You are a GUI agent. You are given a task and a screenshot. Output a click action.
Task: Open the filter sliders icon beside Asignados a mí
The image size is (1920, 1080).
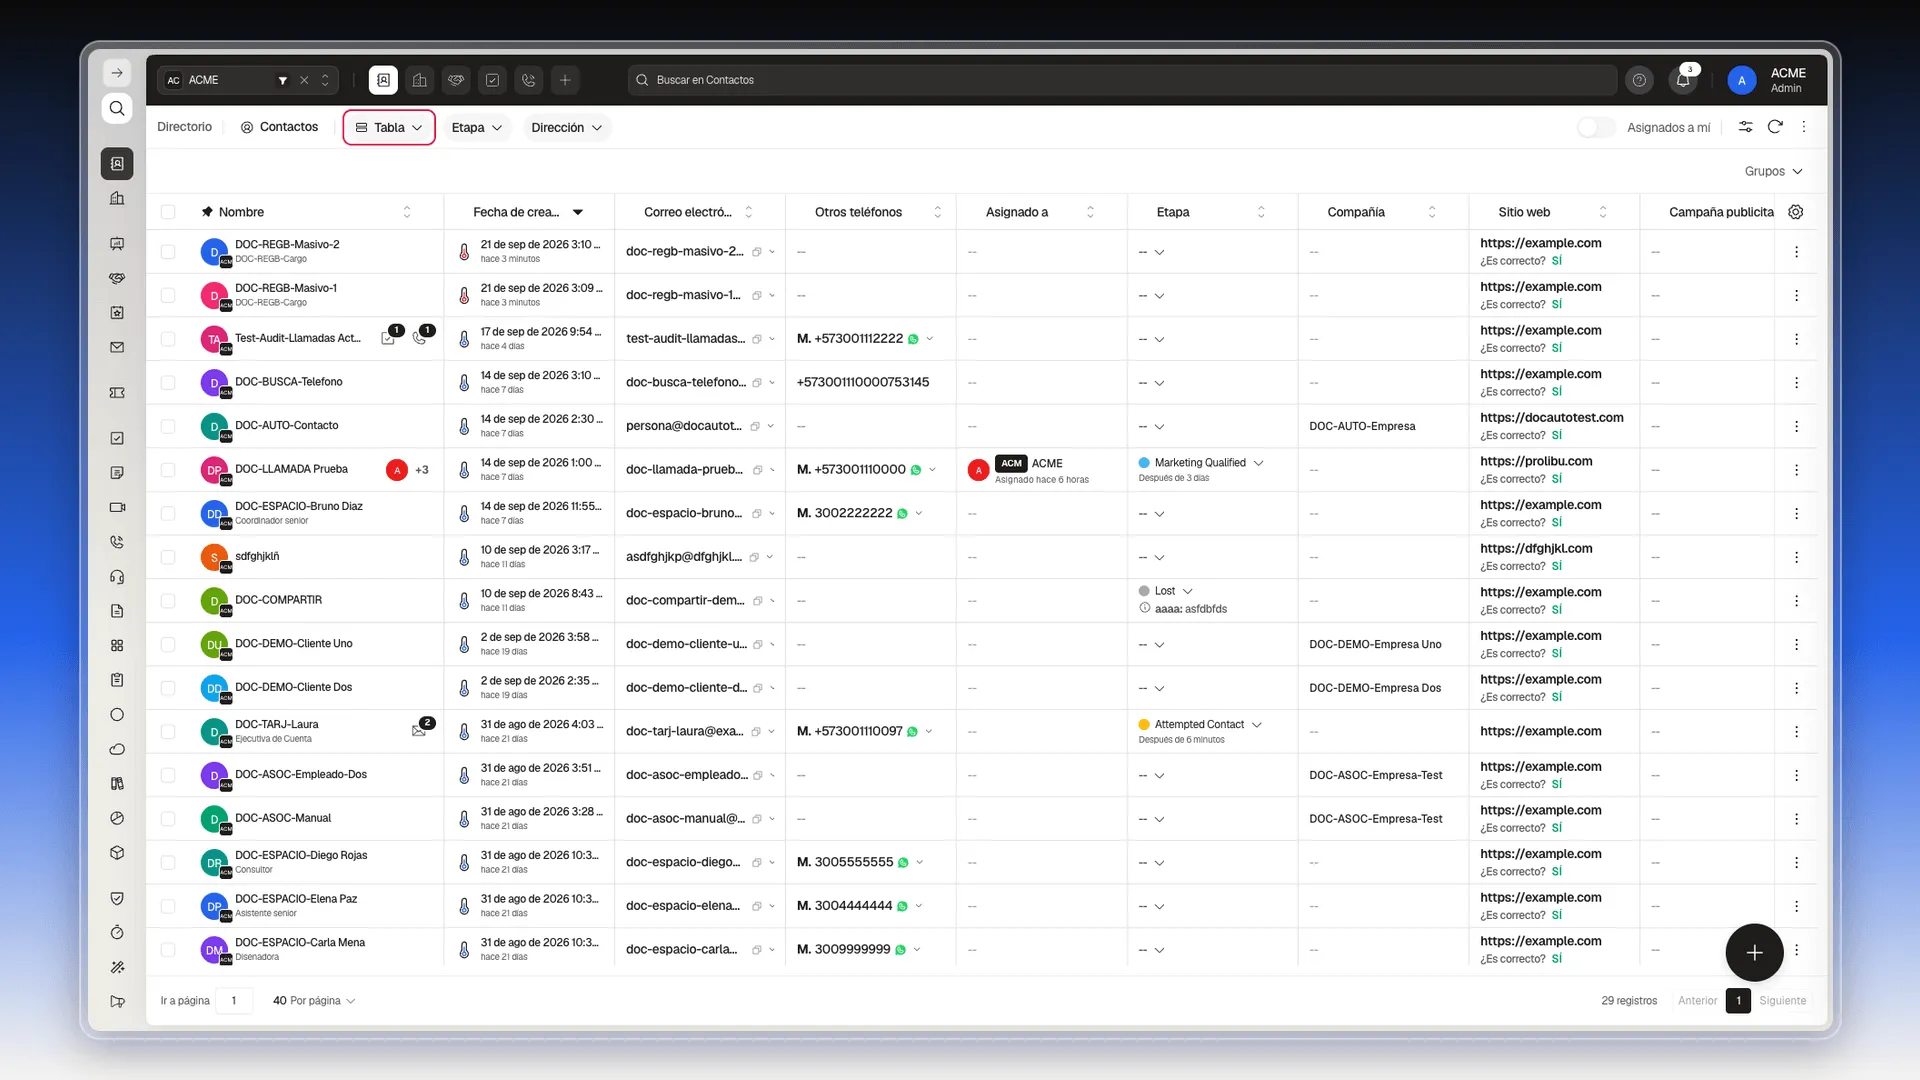(1745, 127)
